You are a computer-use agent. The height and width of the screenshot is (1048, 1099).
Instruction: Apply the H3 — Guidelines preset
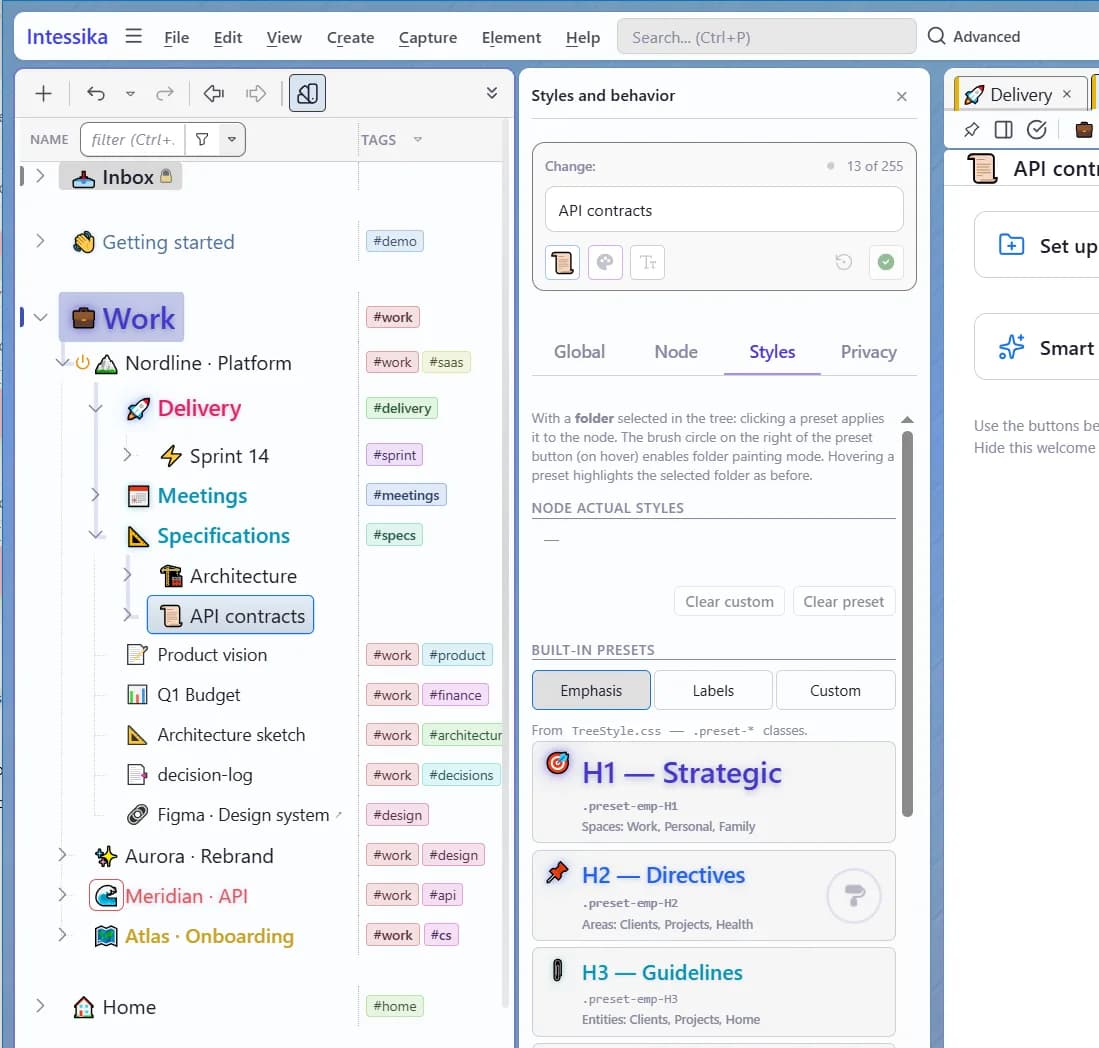click(714, 992)
